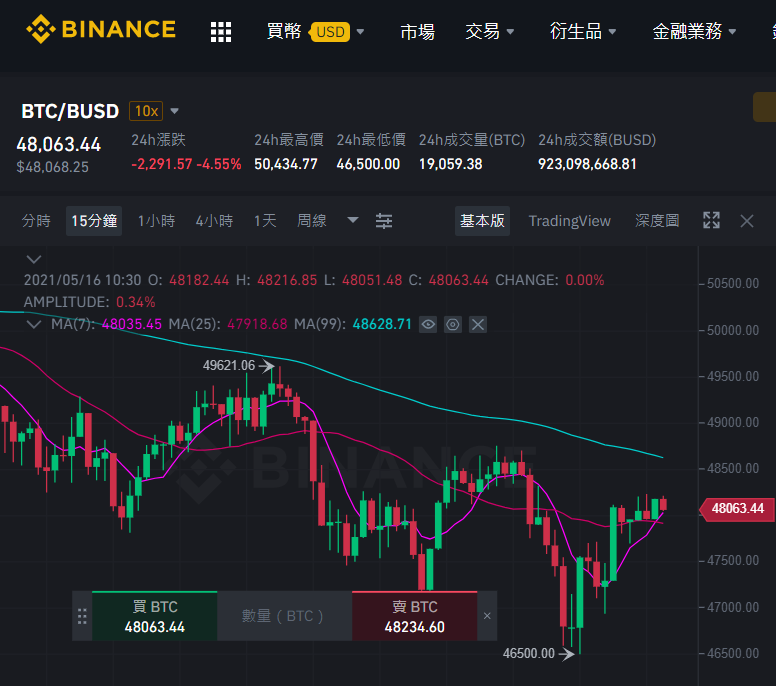Switch to 1天 interval
The height and width of the screenshot is (686, 776).
(265, 221)
